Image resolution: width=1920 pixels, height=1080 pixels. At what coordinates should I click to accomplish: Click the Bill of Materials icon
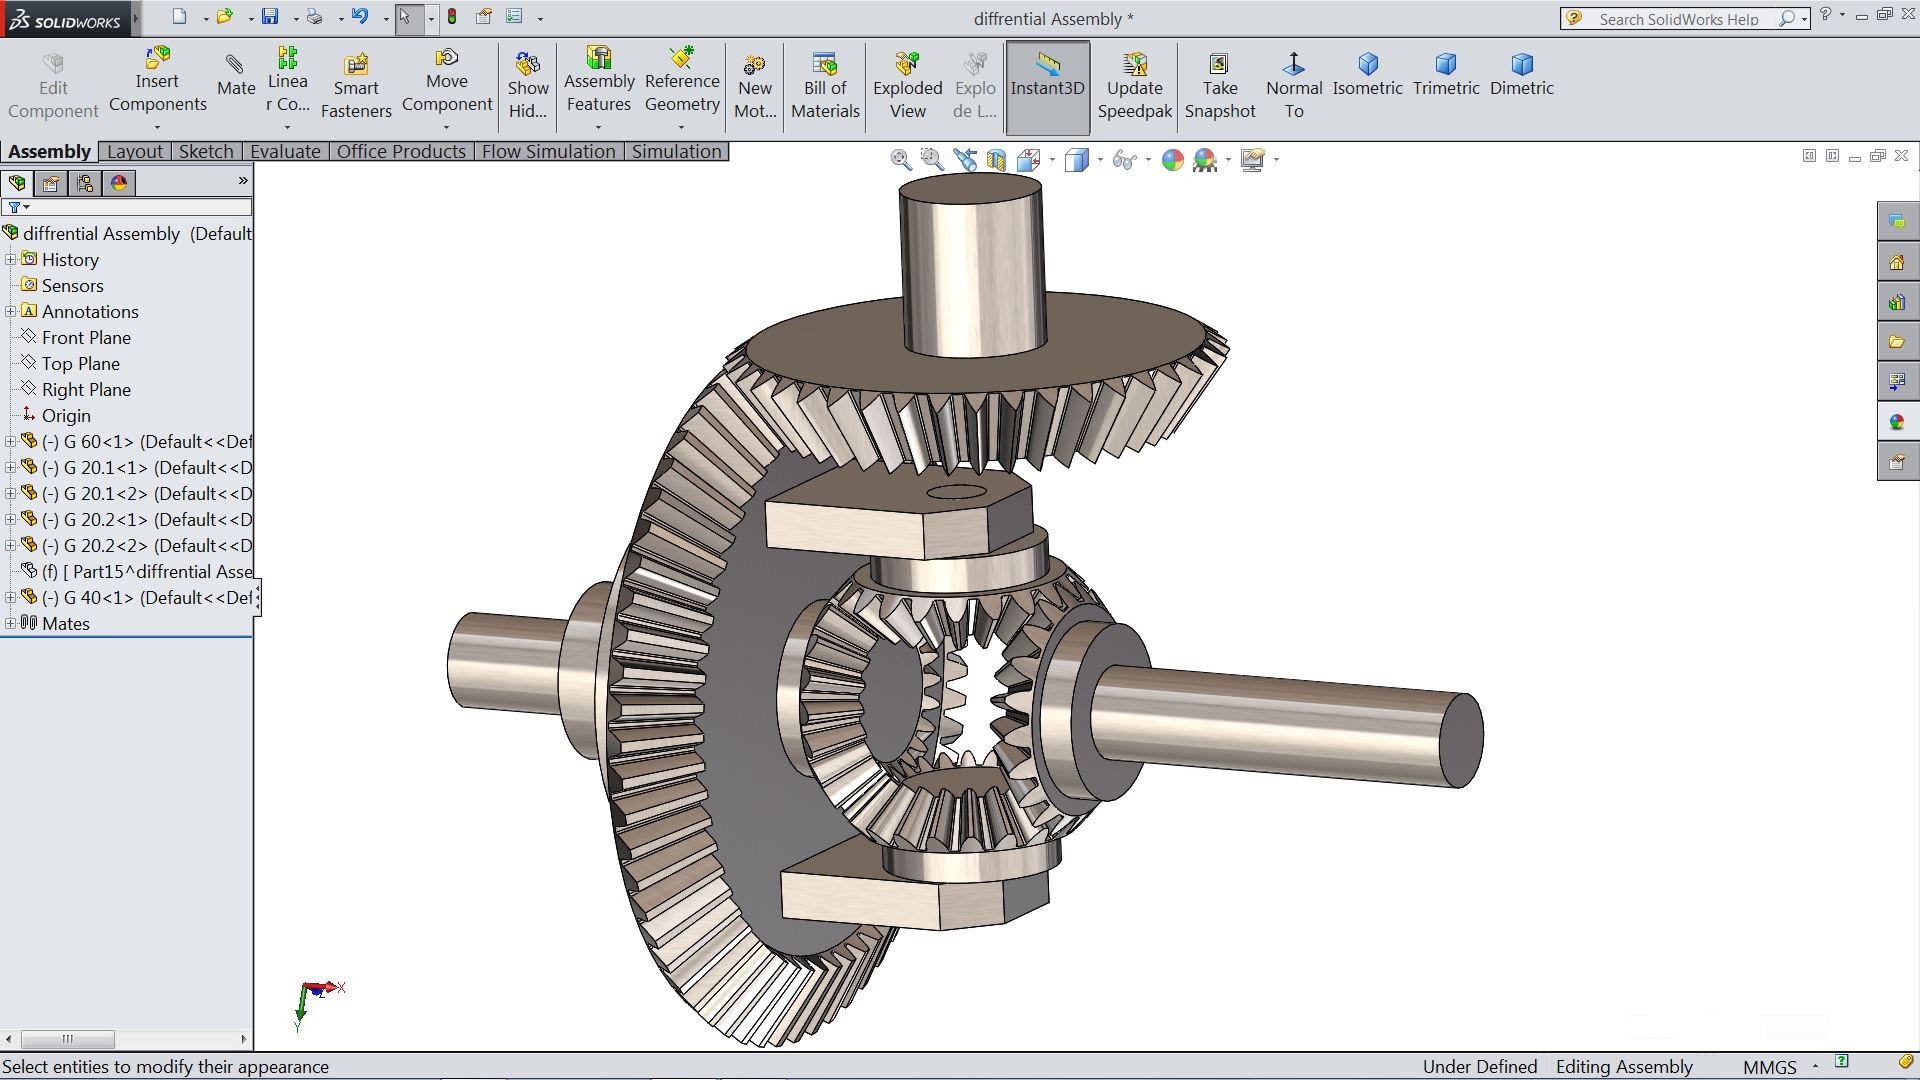point(825,87)
